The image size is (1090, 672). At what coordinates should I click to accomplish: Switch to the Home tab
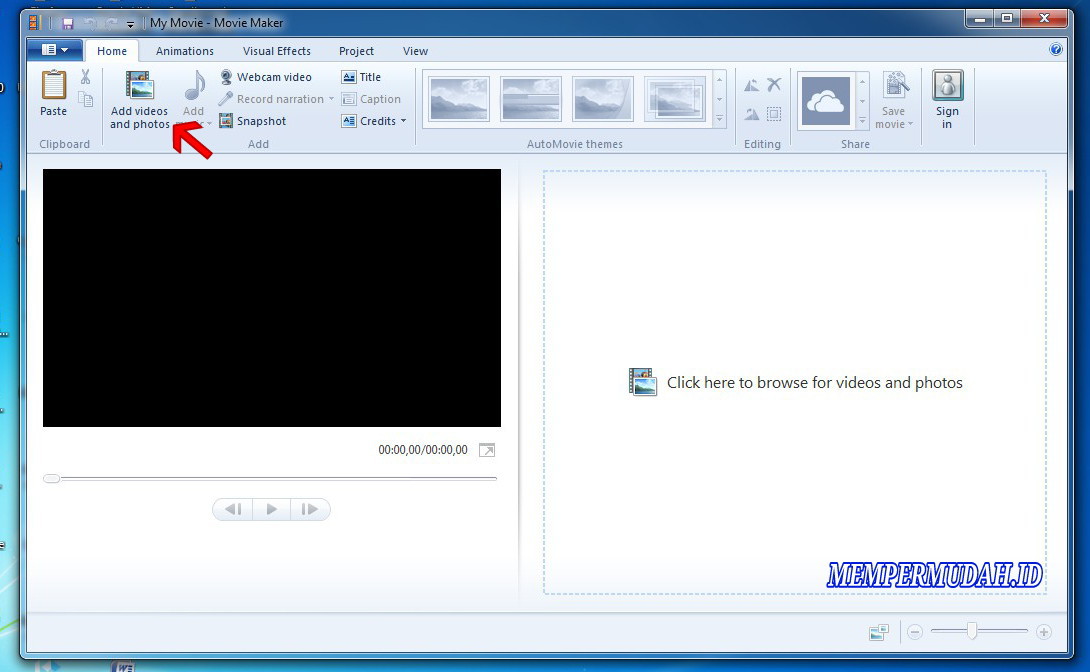click(112, 51)
